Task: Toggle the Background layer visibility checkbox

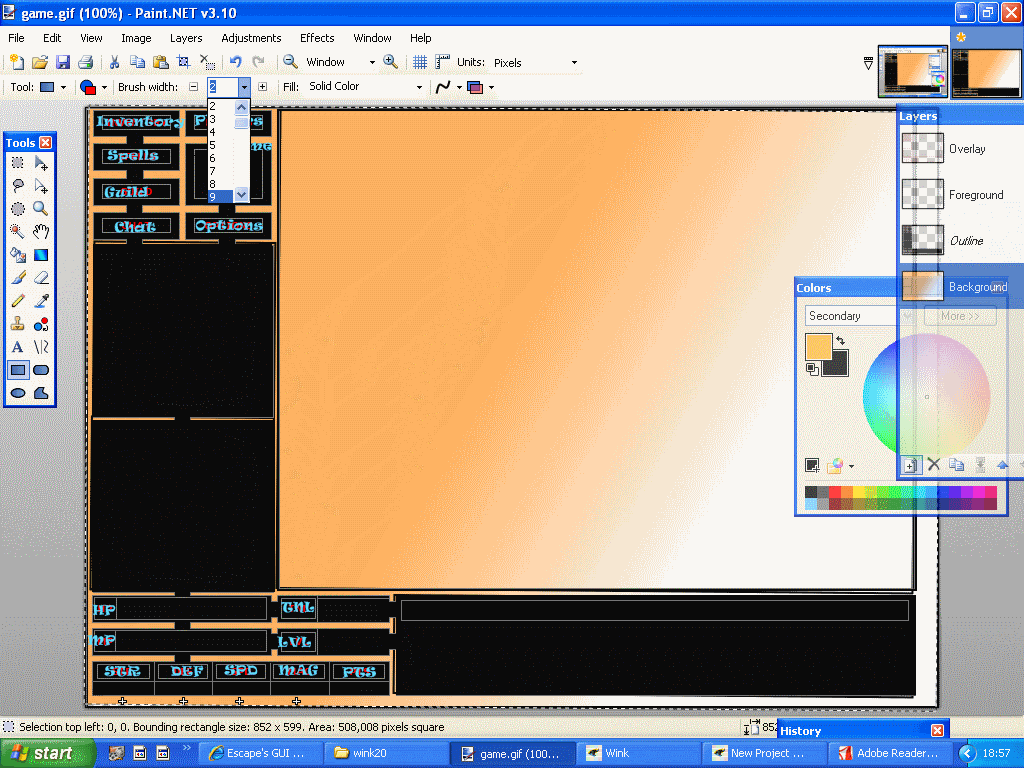Action: [998, 287]
